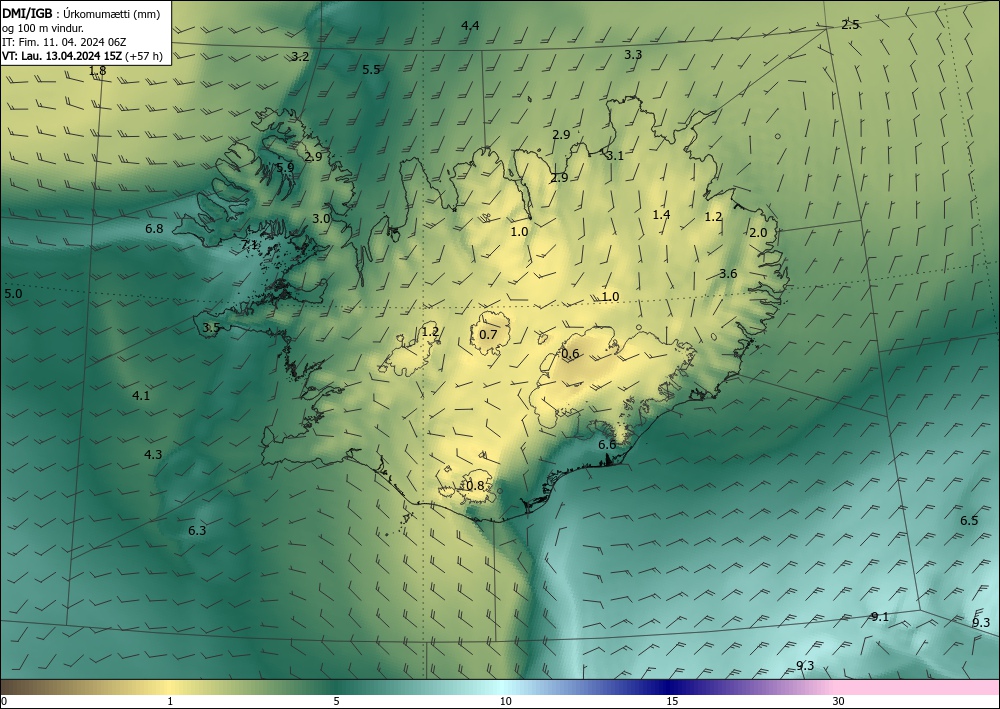Viewport: 1000px width, 709px height.
Task: Select the 5.0 value on the western map edge
Action: click(13, 294)
